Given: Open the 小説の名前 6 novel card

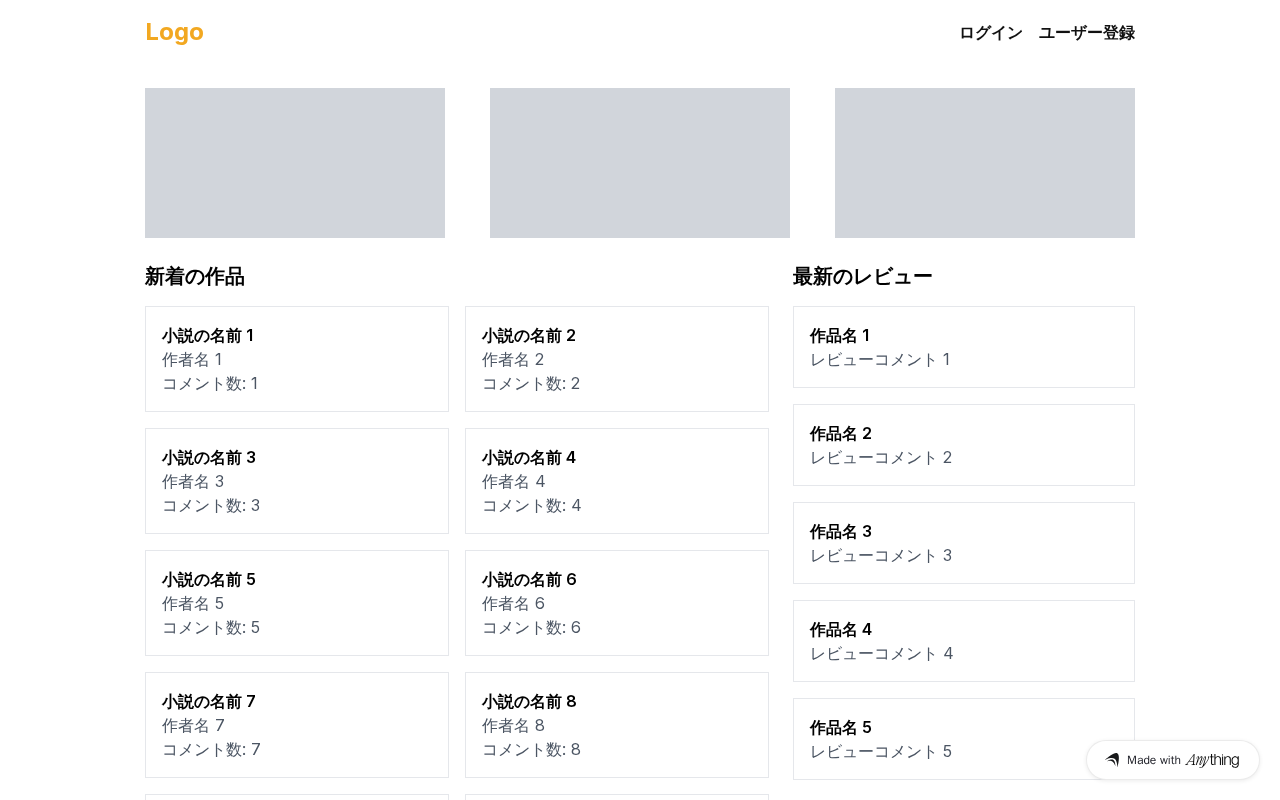Looking at the screenshot, I should [x=617, y=603].
